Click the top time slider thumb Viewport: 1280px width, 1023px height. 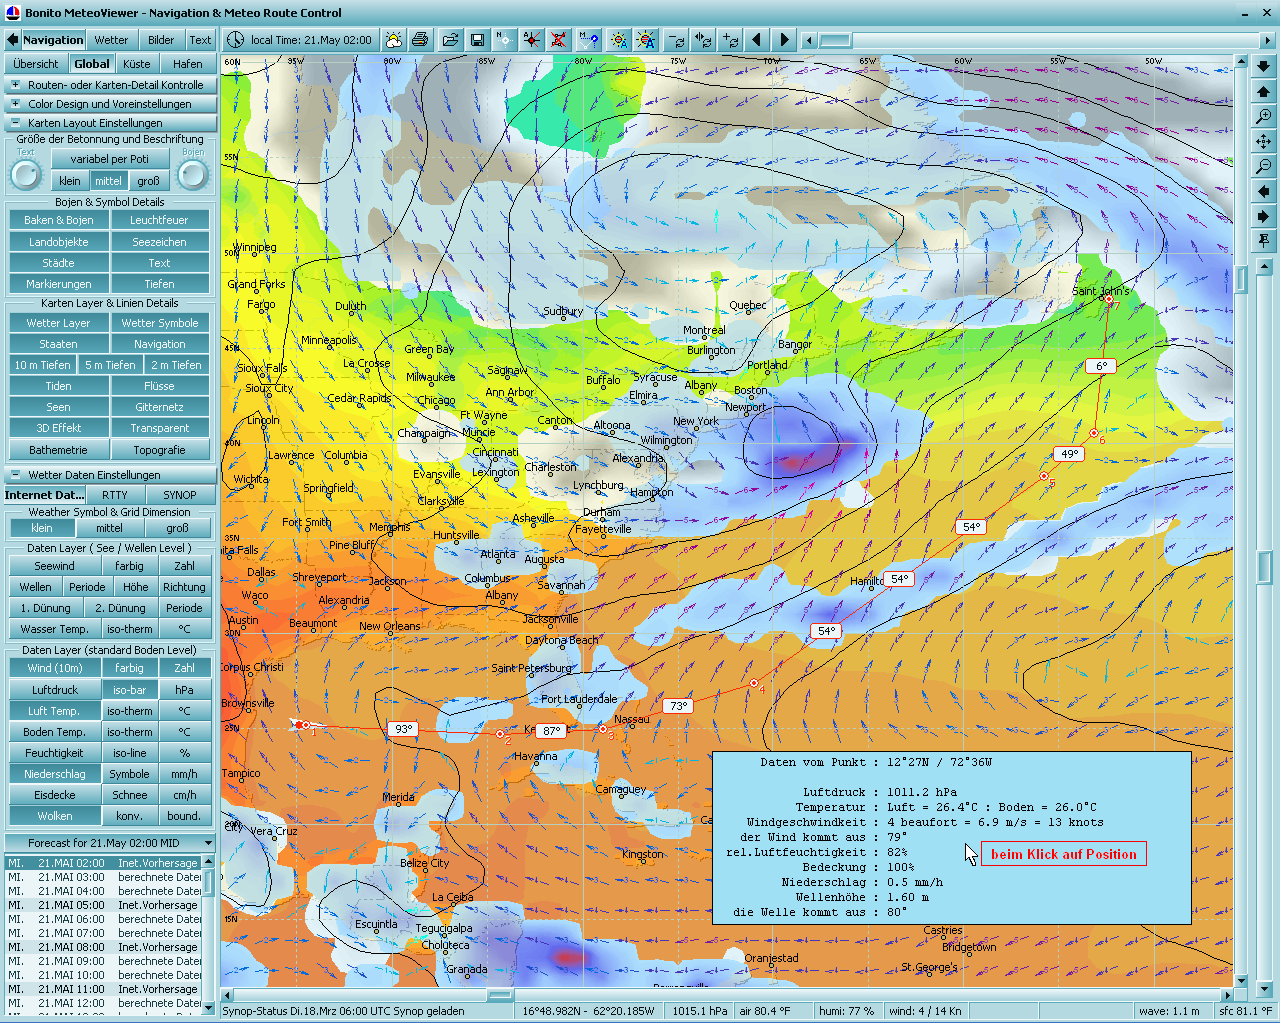835,40
